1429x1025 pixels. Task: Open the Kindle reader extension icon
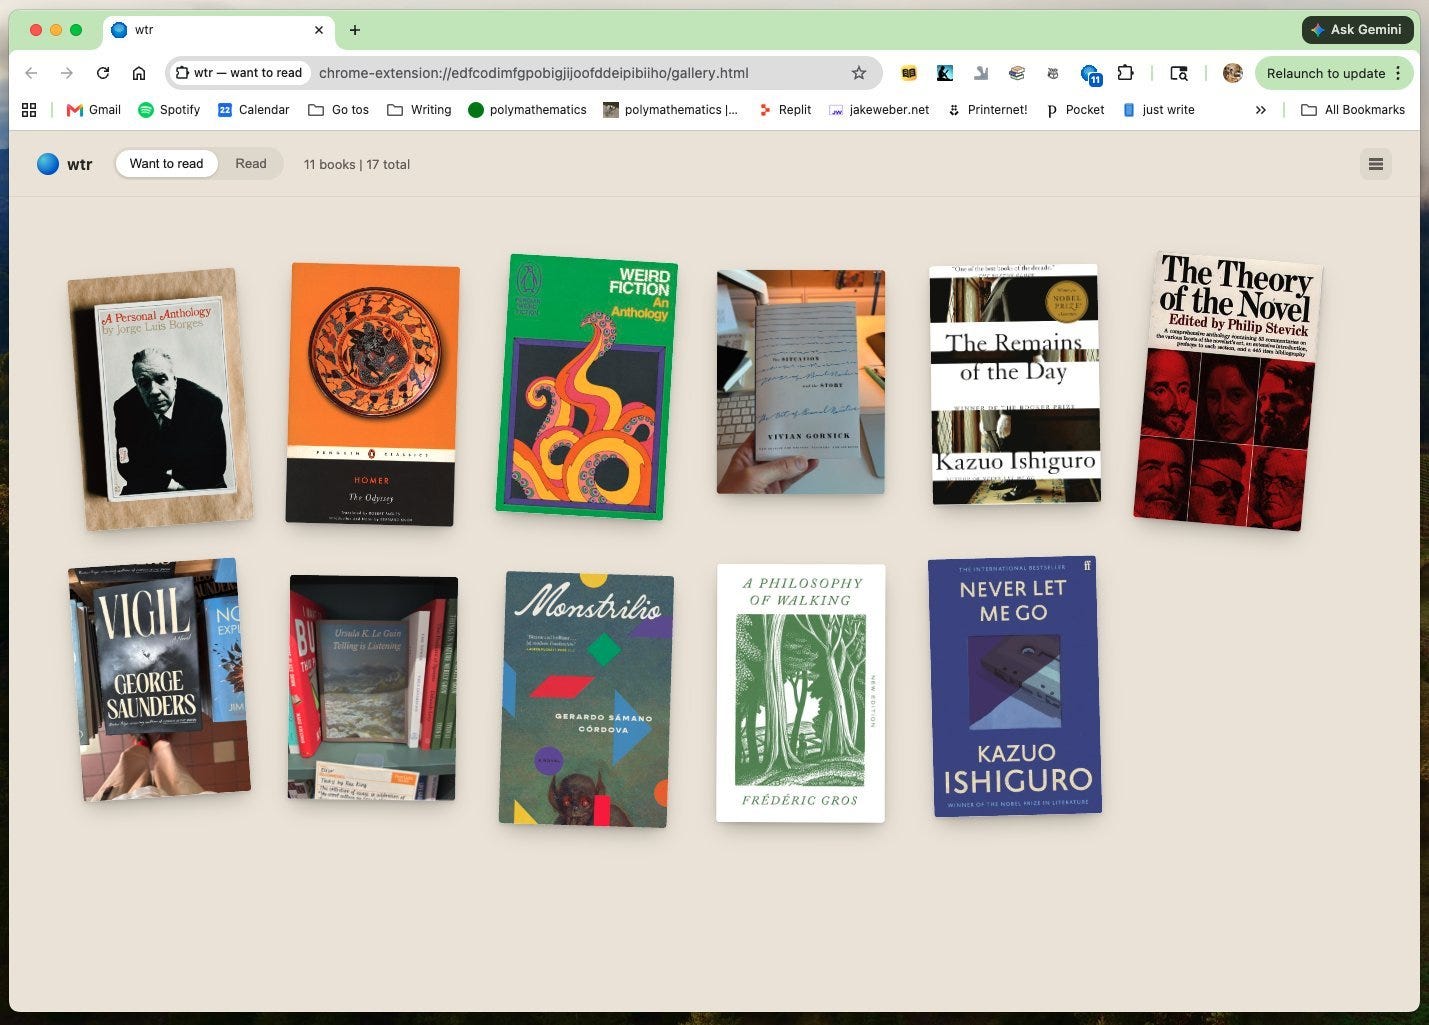944,73
